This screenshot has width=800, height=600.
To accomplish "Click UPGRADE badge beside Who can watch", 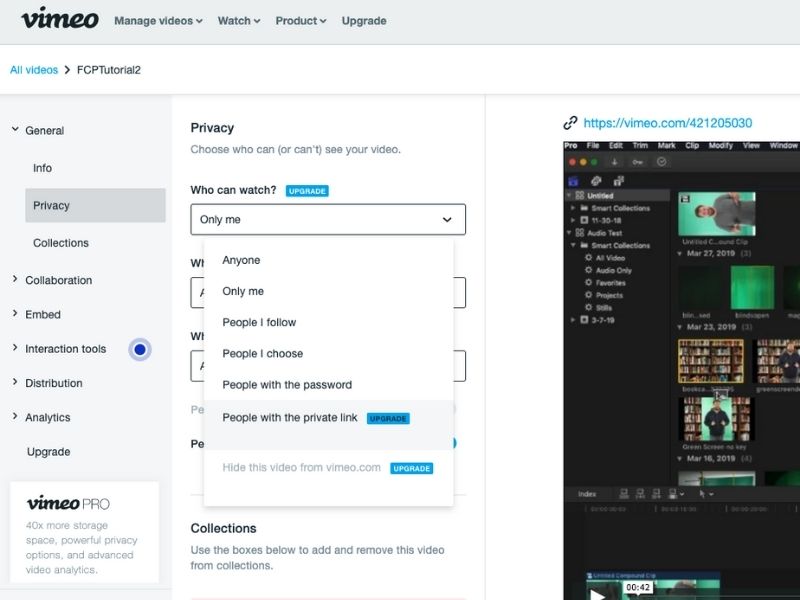I will coord(307,191).
